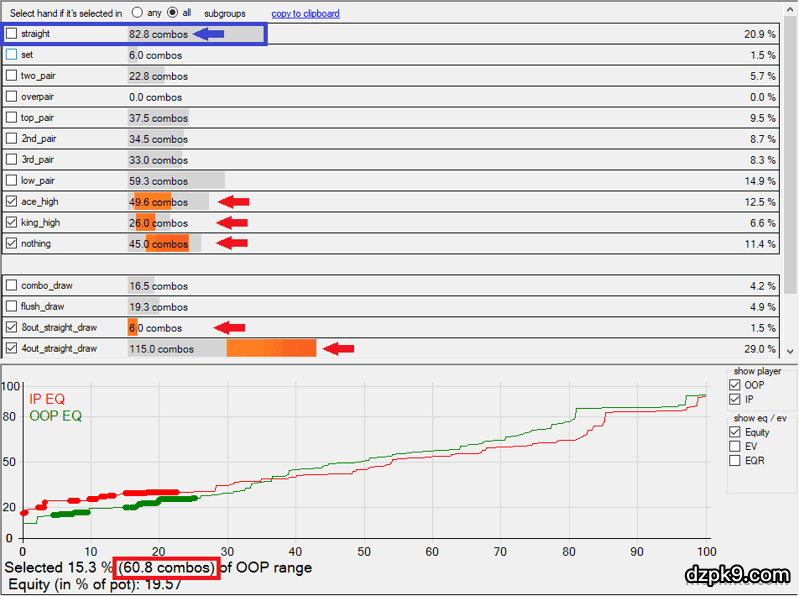Check the top_pair checkbox
The height and width of the screenshot is (596, 799).
12,118
